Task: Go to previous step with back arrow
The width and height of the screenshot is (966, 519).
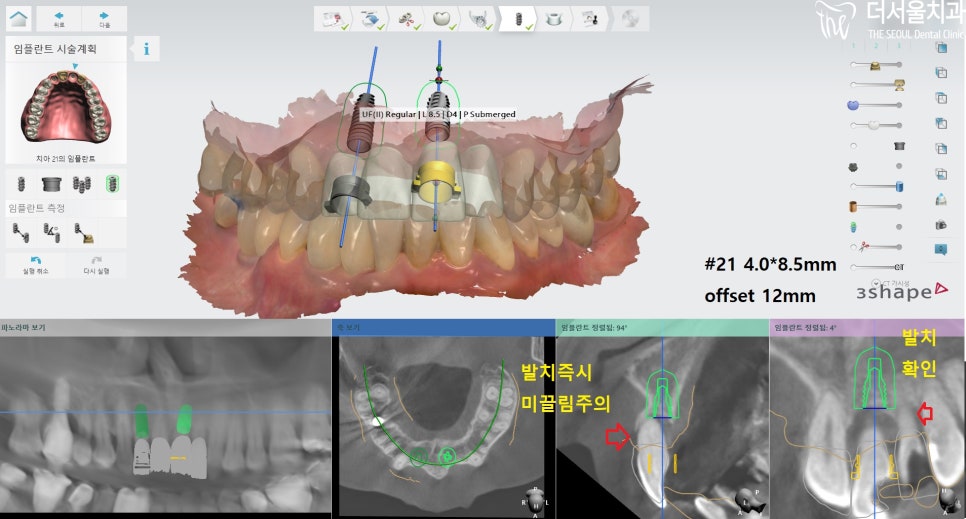Action: (58, 18)
